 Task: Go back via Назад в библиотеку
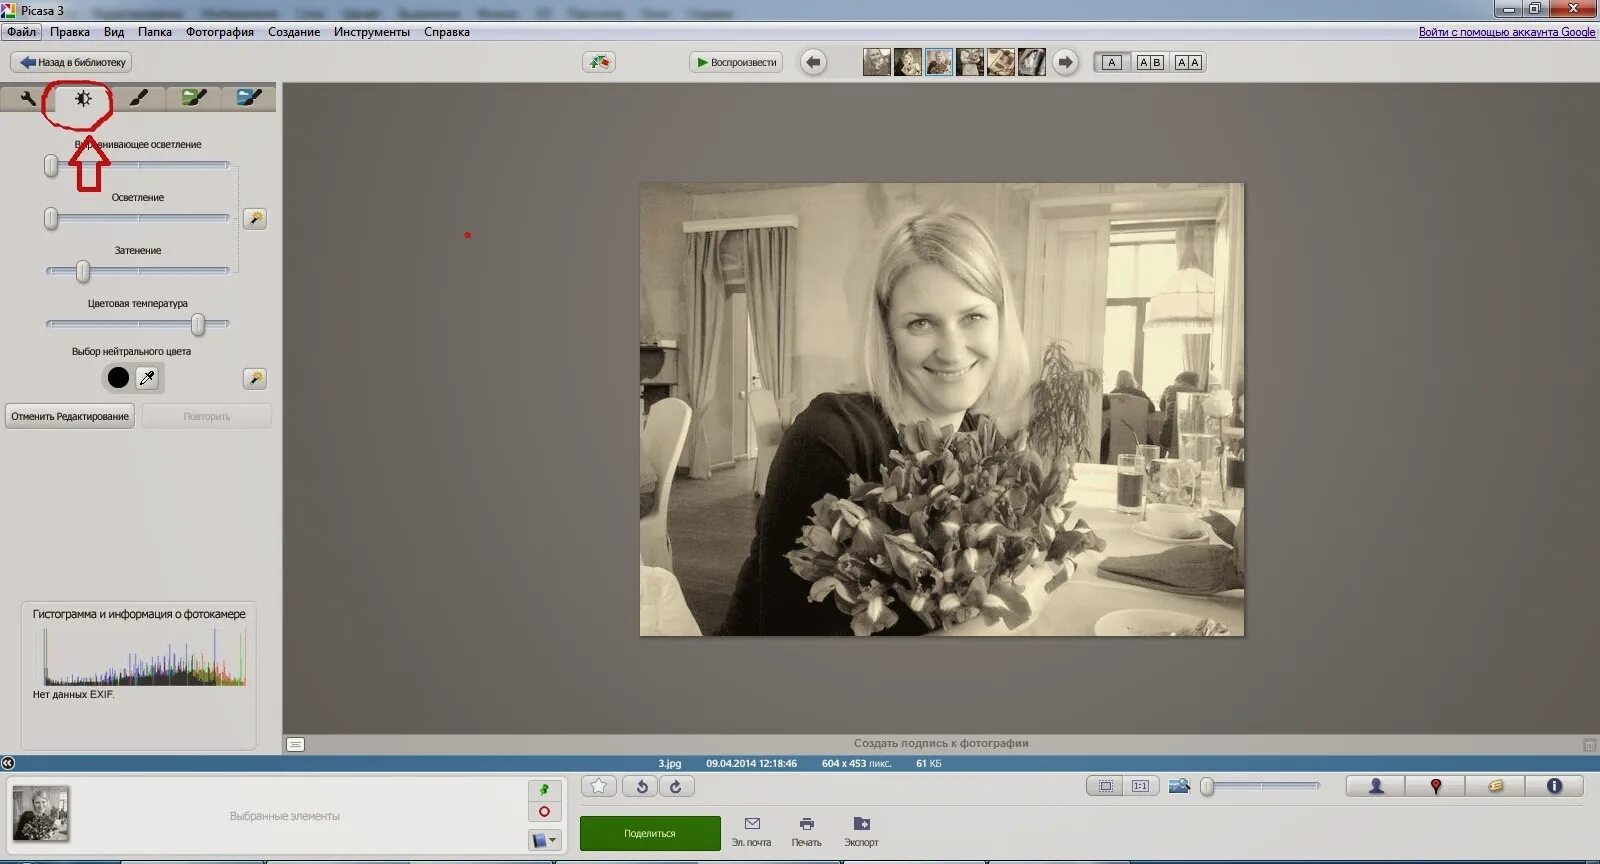click(72, 62)
